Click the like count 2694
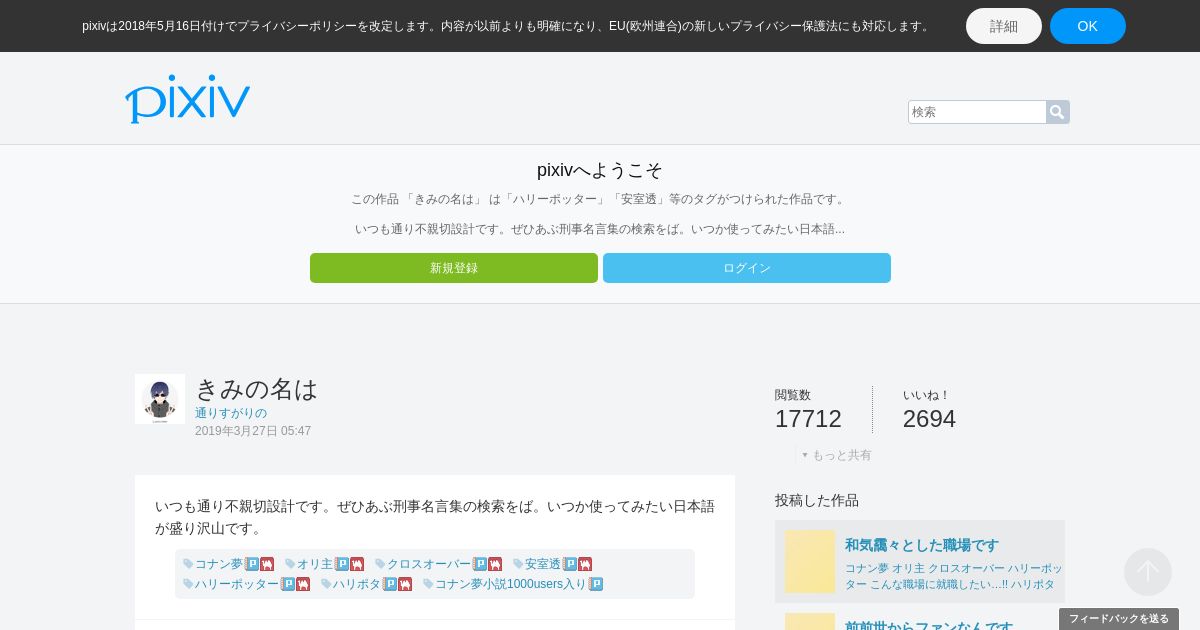The height and width of the screenshot is (630, 1200). click(929, 419)
